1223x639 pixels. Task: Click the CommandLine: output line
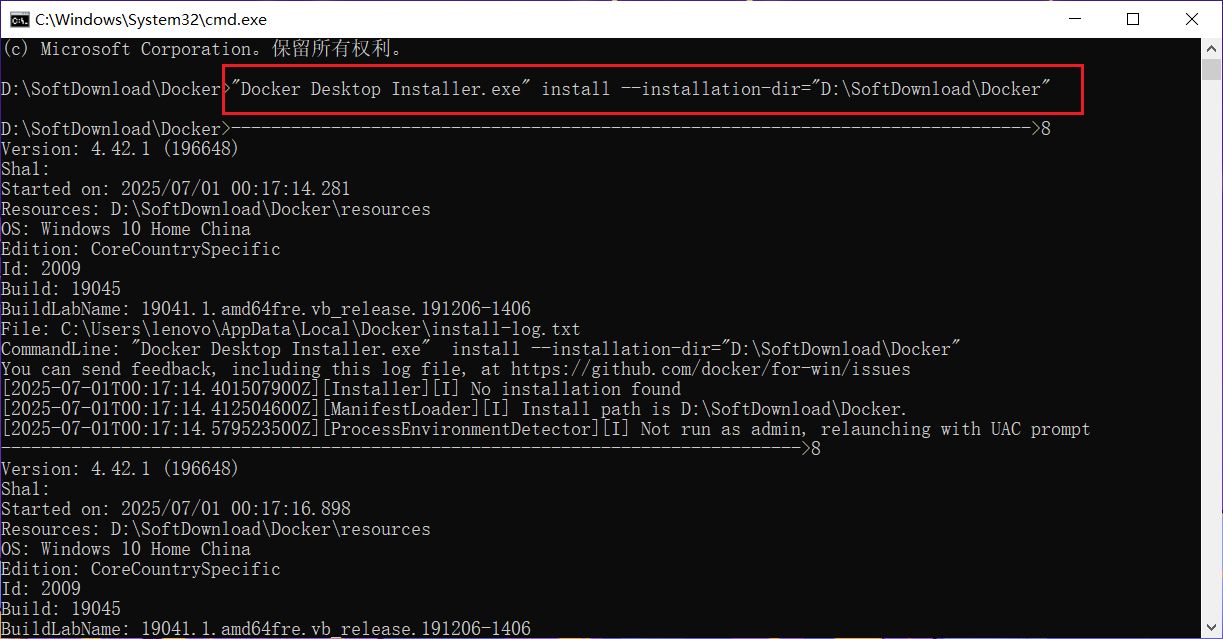tap(481, 349)
